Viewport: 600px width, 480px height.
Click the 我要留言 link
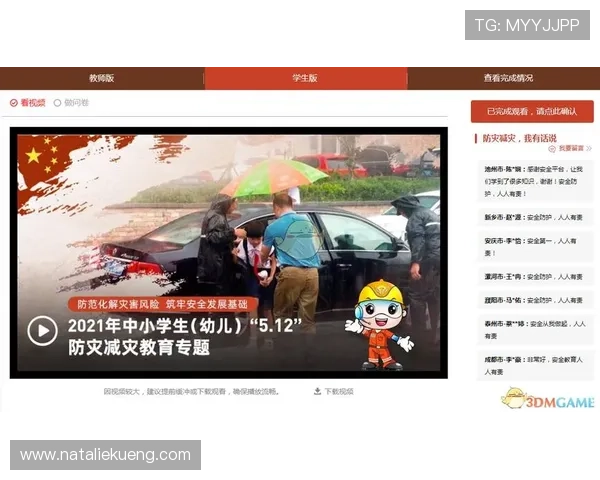571,148
